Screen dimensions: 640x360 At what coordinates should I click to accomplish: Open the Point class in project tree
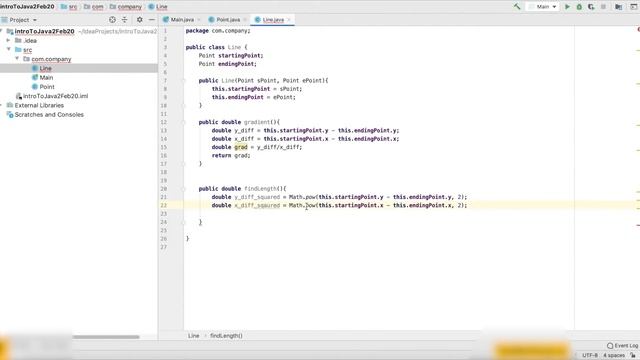point(47,87)
